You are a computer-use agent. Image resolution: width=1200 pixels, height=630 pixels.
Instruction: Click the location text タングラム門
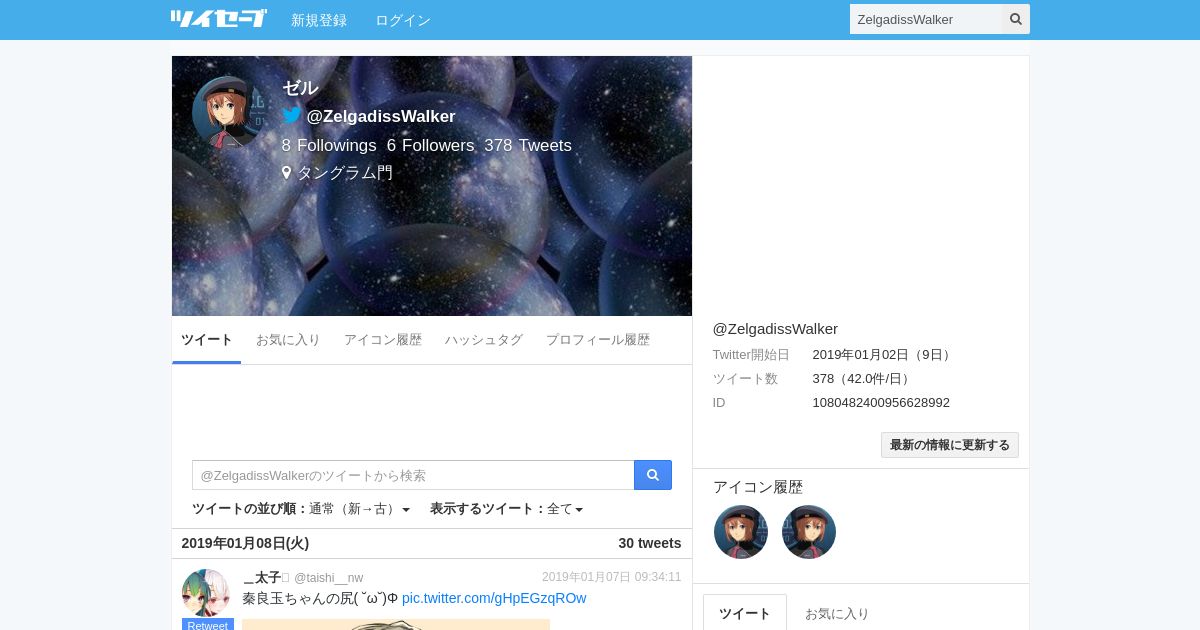tap(345, 173)
